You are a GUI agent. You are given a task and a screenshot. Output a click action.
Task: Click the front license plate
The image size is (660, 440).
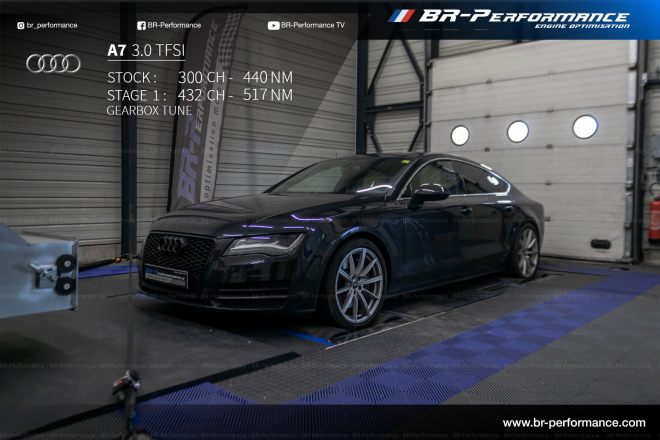click(x=165, y=276)
